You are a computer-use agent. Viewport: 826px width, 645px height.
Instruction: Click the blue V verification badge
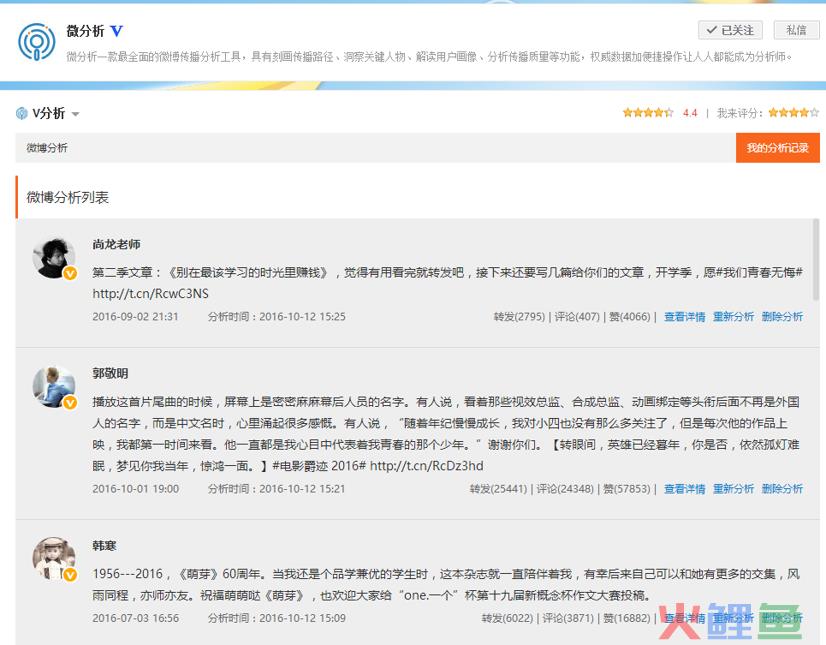116,32
